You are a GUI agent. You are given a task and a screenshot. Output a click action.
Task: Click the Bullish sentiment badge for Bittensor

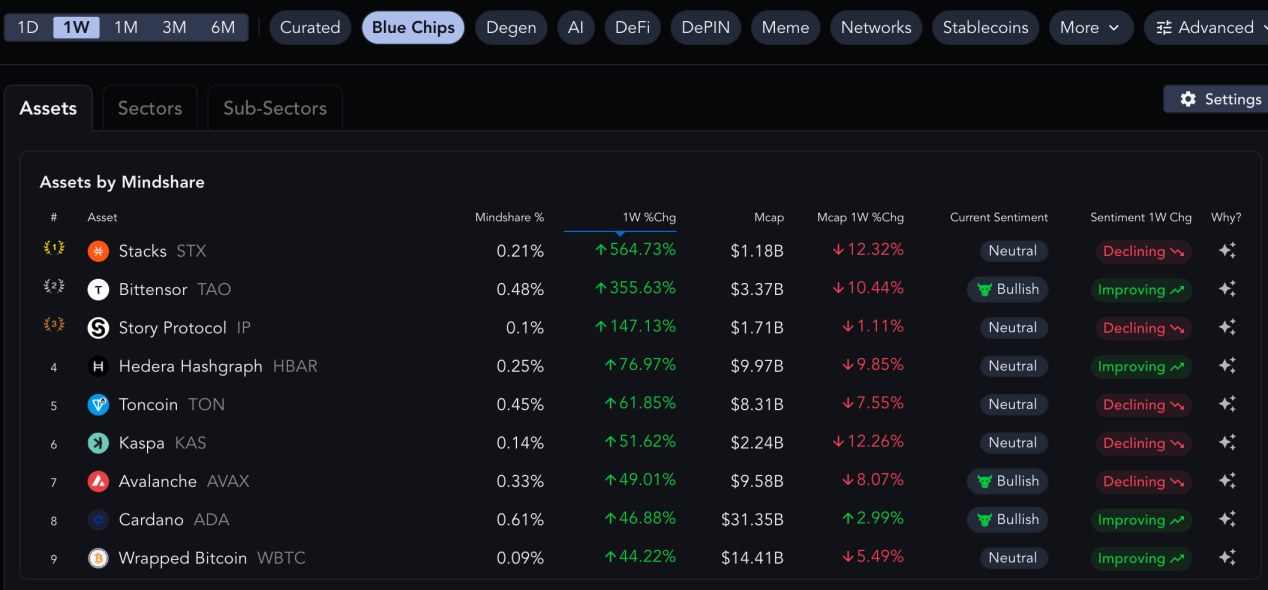click(x=1008, y=289)
